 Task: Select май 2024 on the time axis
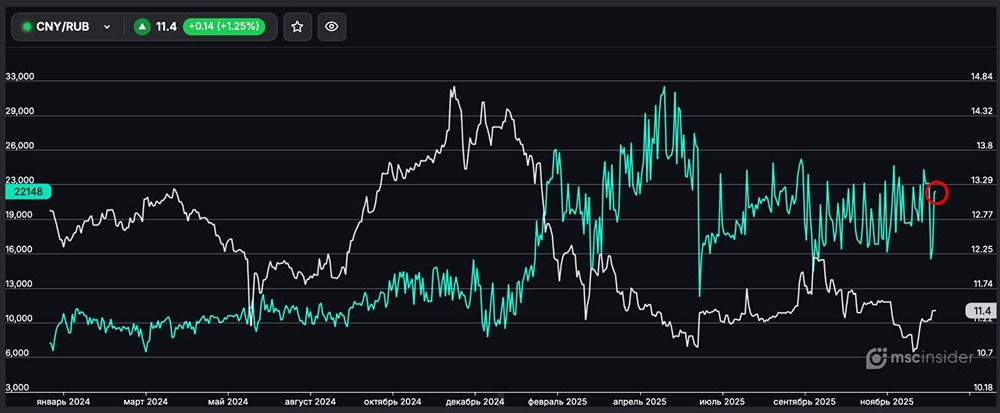click(x=228, y=402)
